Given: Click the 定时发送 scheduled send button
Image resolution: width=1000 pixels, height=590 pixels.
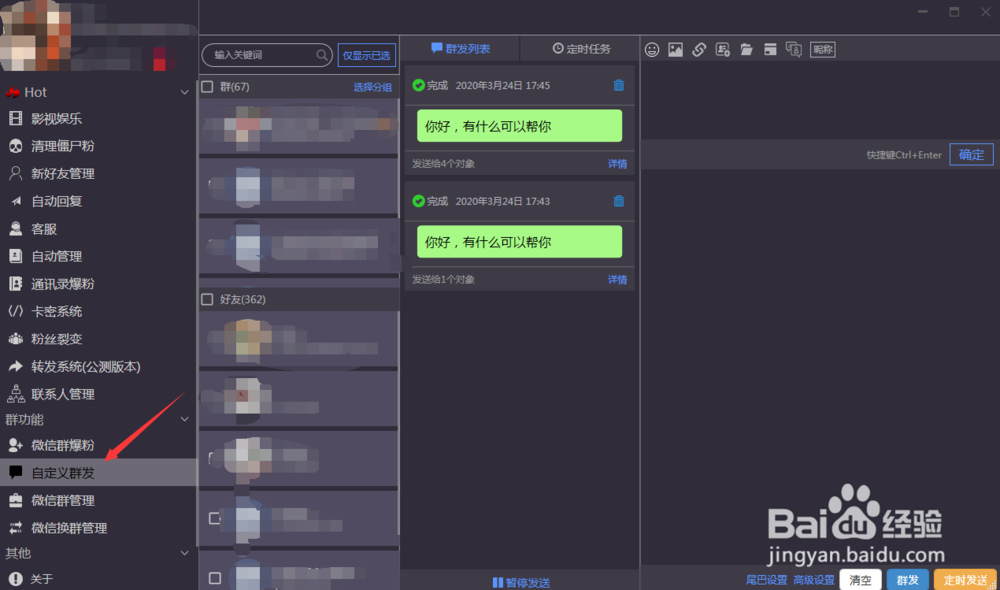Looking at the screenshot, I should point(965,580).
